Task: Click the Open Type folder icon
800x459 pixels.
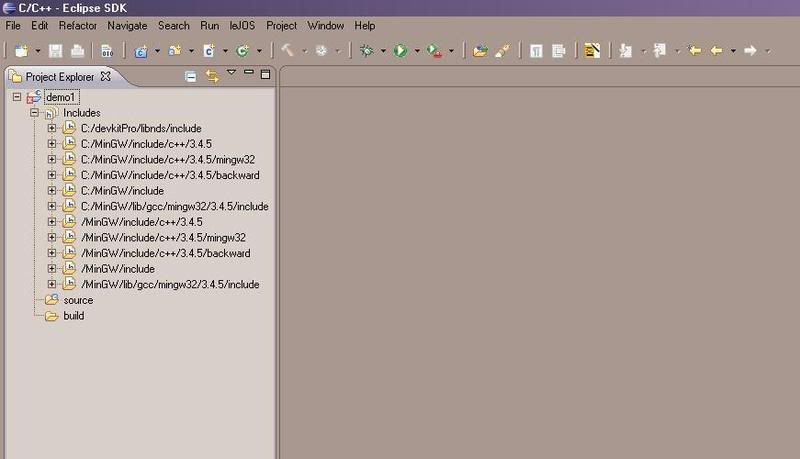Action: click(480, 50)
